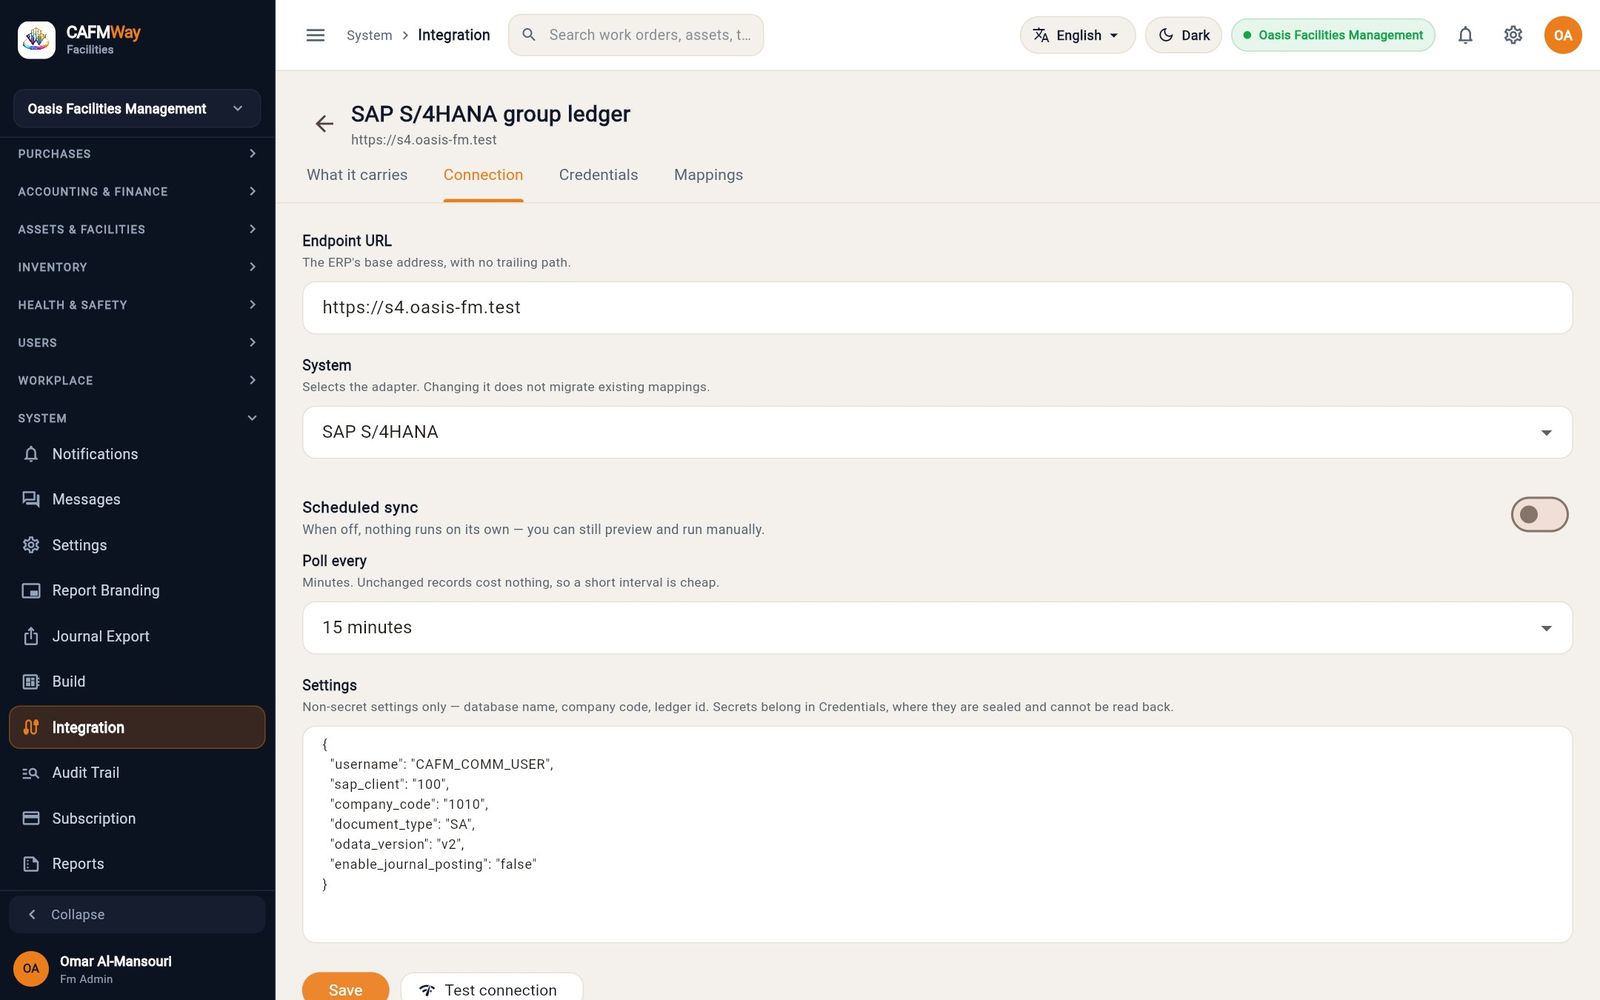Collapse the System section
This screenshot has height=1000, width=1600.
pyautogui.click(x=137, y=418)
